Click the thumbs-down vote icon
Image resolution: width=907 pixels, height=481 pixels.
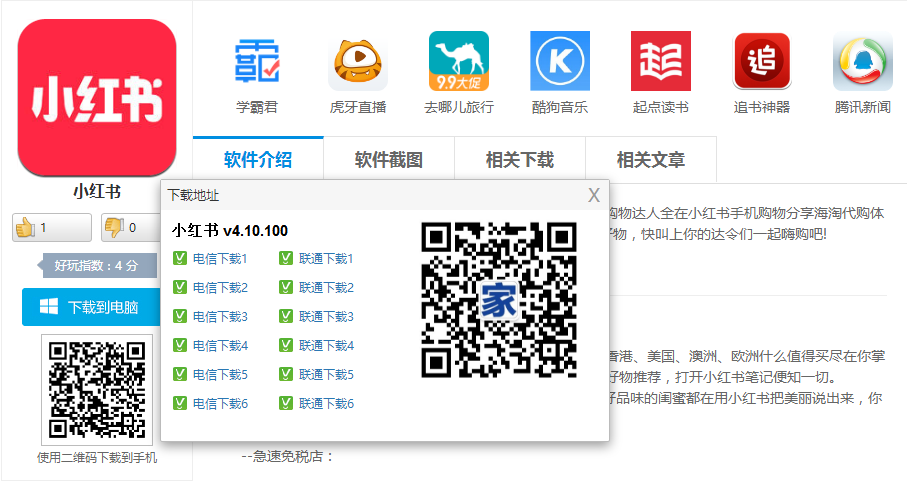tap(114, 228)
